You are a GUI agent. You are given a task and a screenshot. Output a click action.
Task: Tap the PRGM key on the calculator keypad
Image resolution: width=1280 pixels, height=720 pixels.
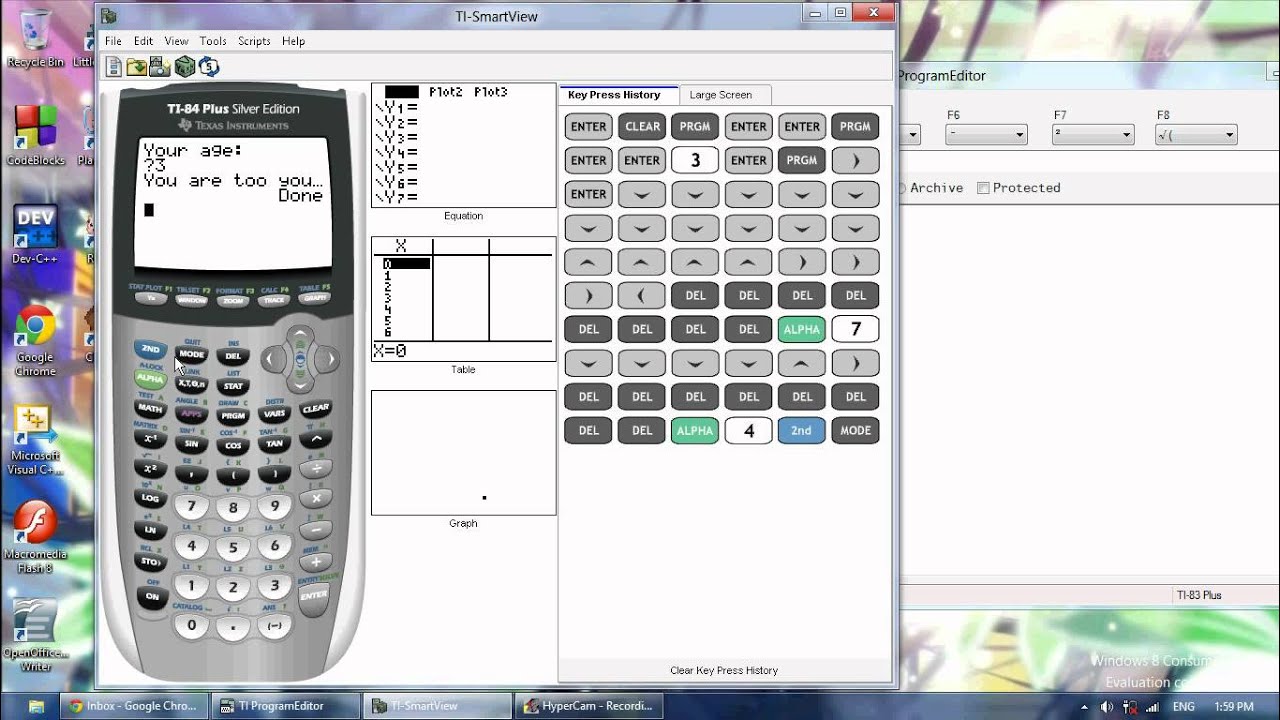click(233, 415)
